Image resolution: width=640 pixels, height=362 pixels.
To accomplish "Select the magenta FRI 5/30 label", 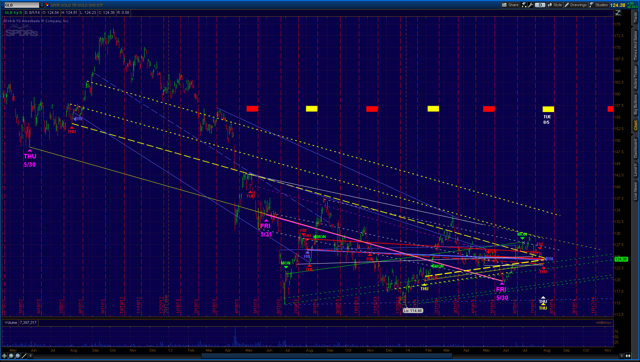I will point(502,293).
